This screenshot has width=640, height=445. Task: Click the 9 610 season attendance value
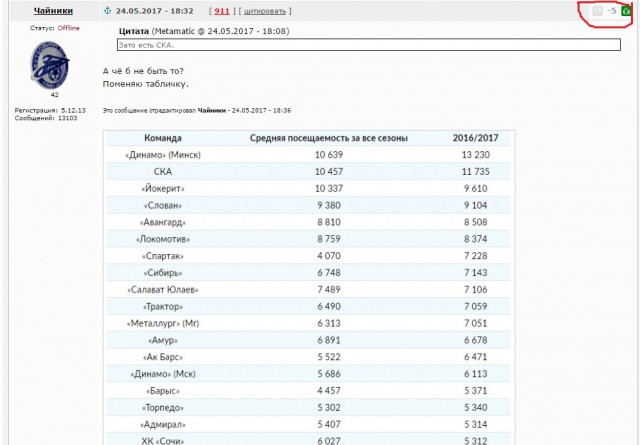(x=476, y=189)
